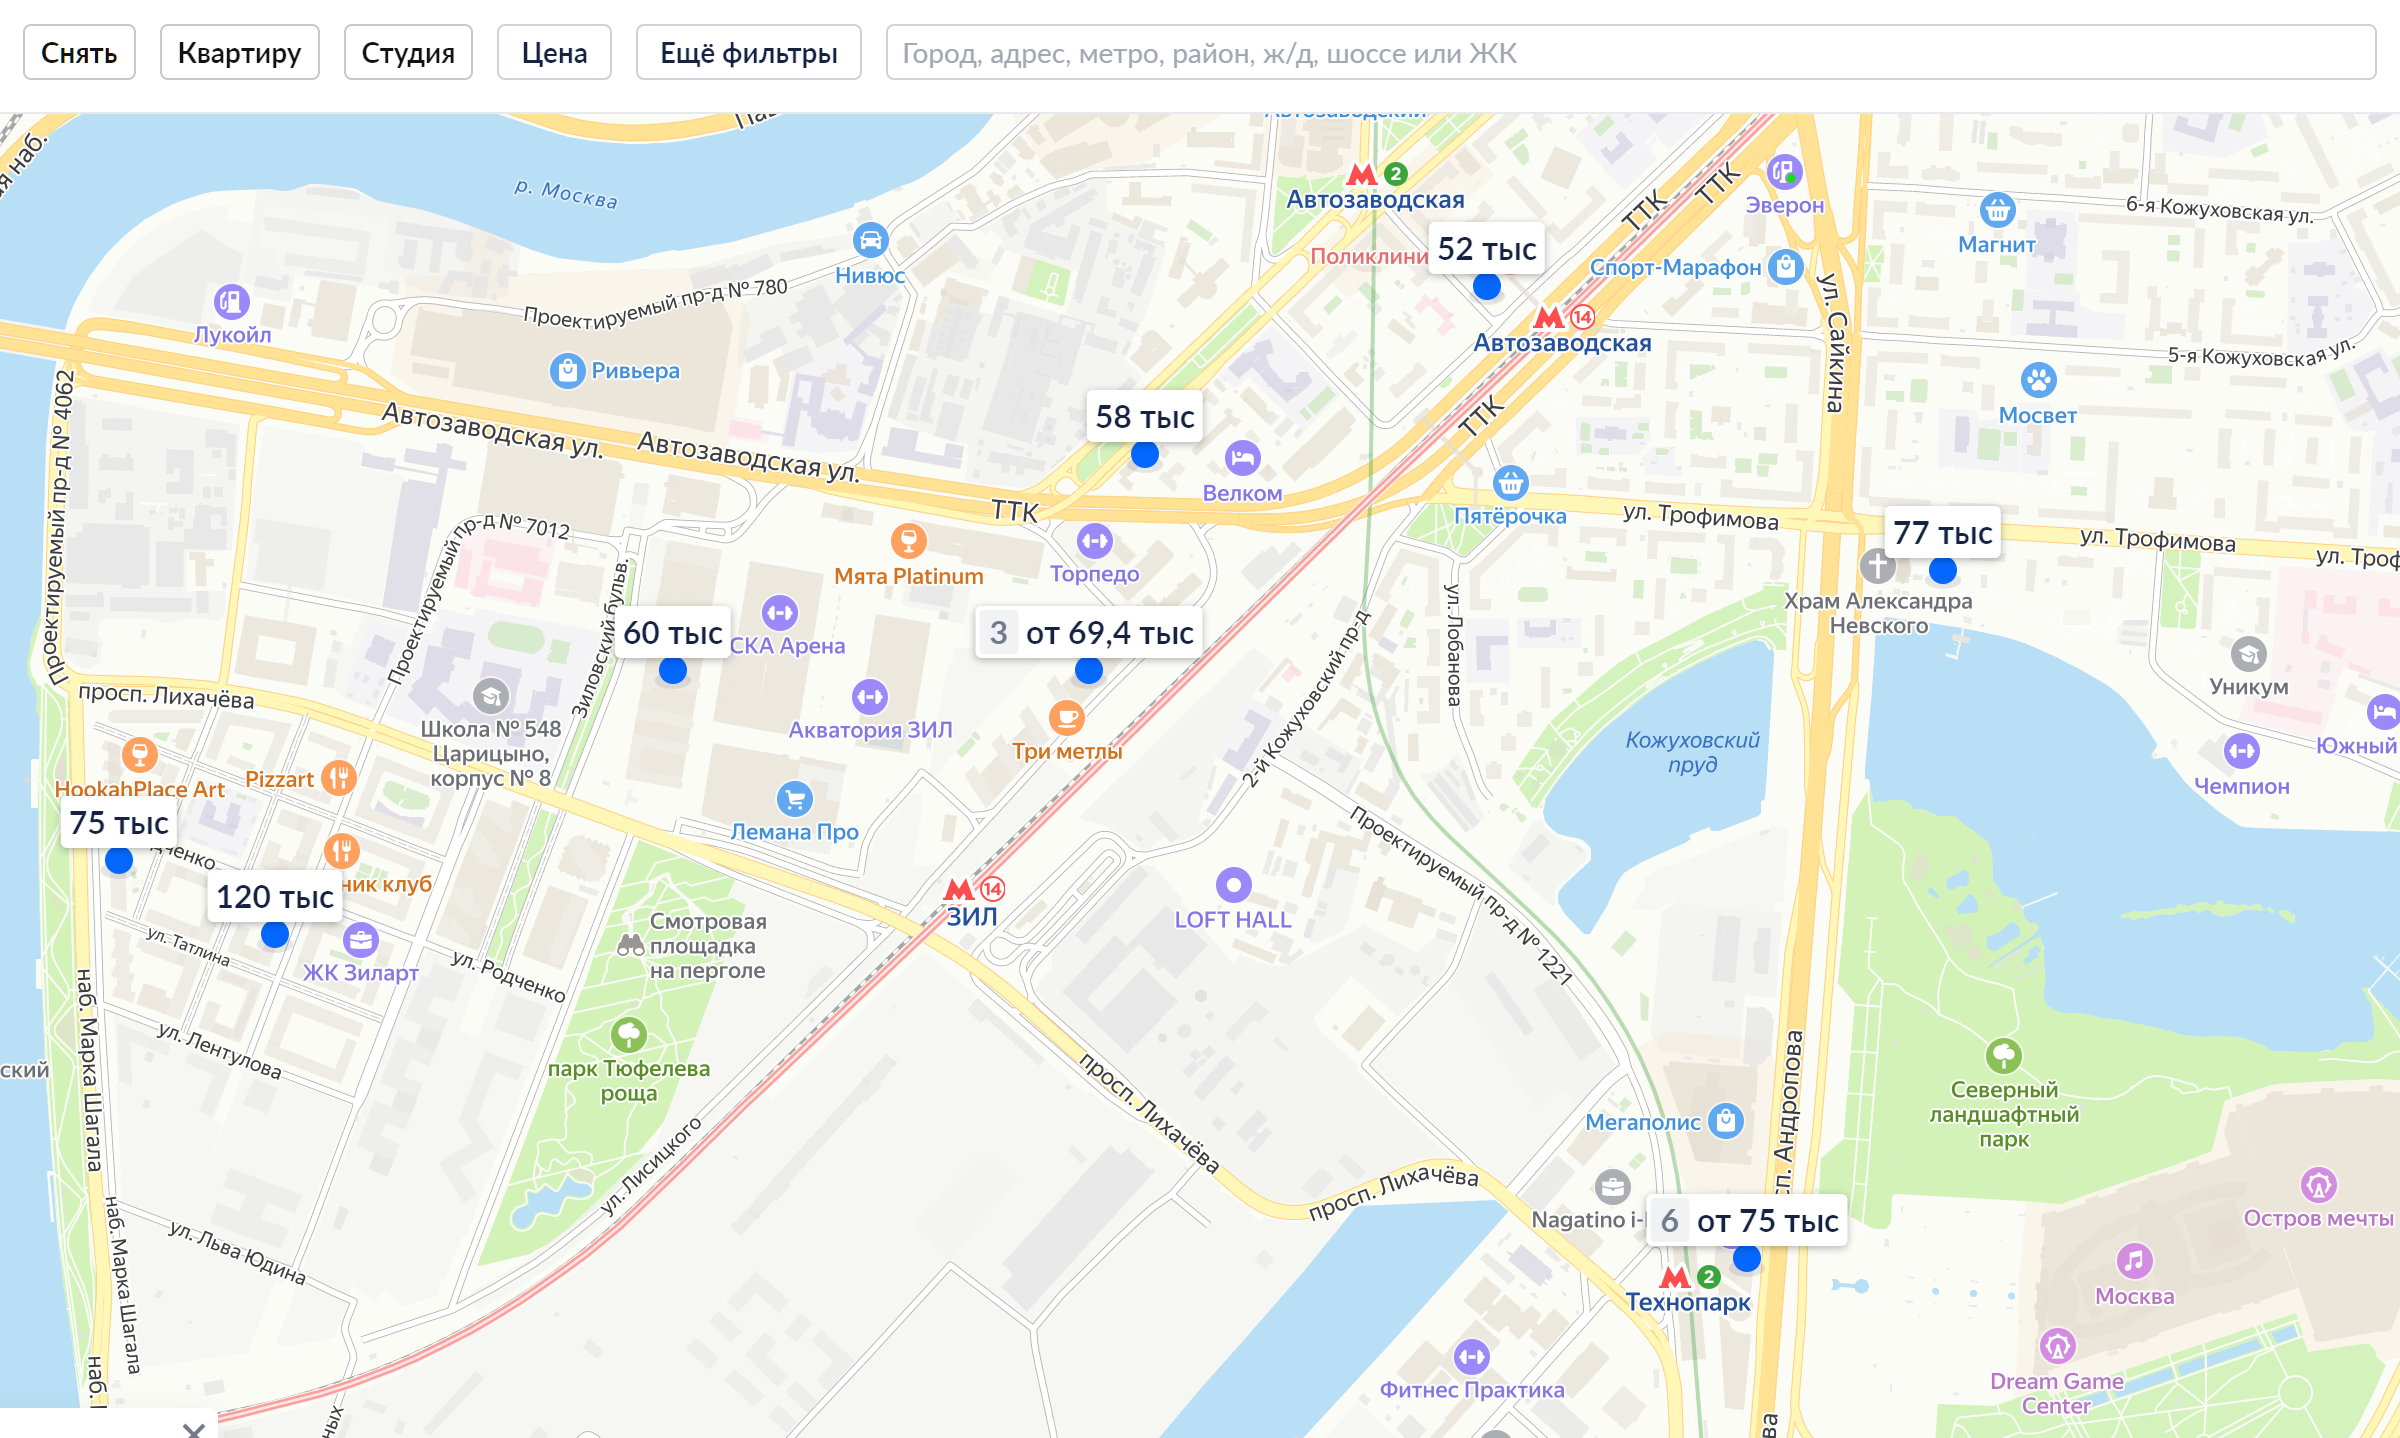Click the Нивюс car service icon
The width and height of the screenshot is (2400, 1438).
870,240
